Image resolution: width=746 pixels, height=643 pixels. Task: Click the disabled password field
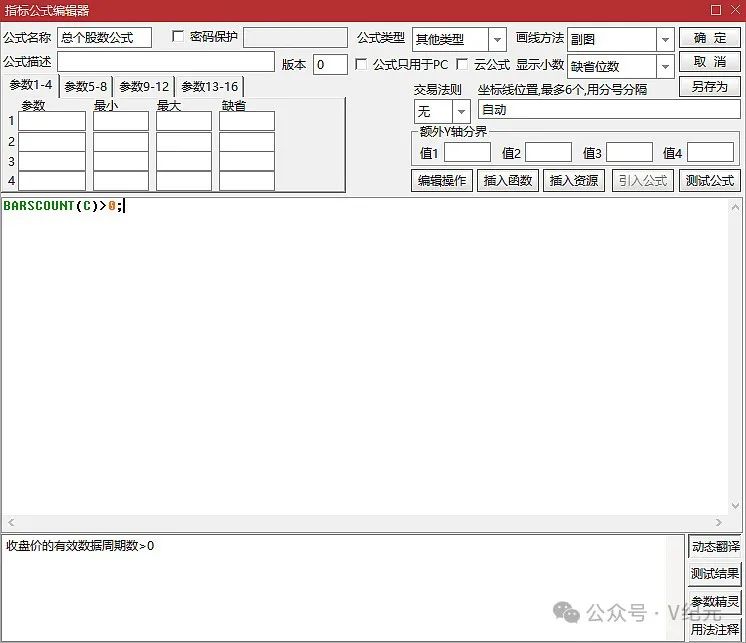(x=295, y=37)
